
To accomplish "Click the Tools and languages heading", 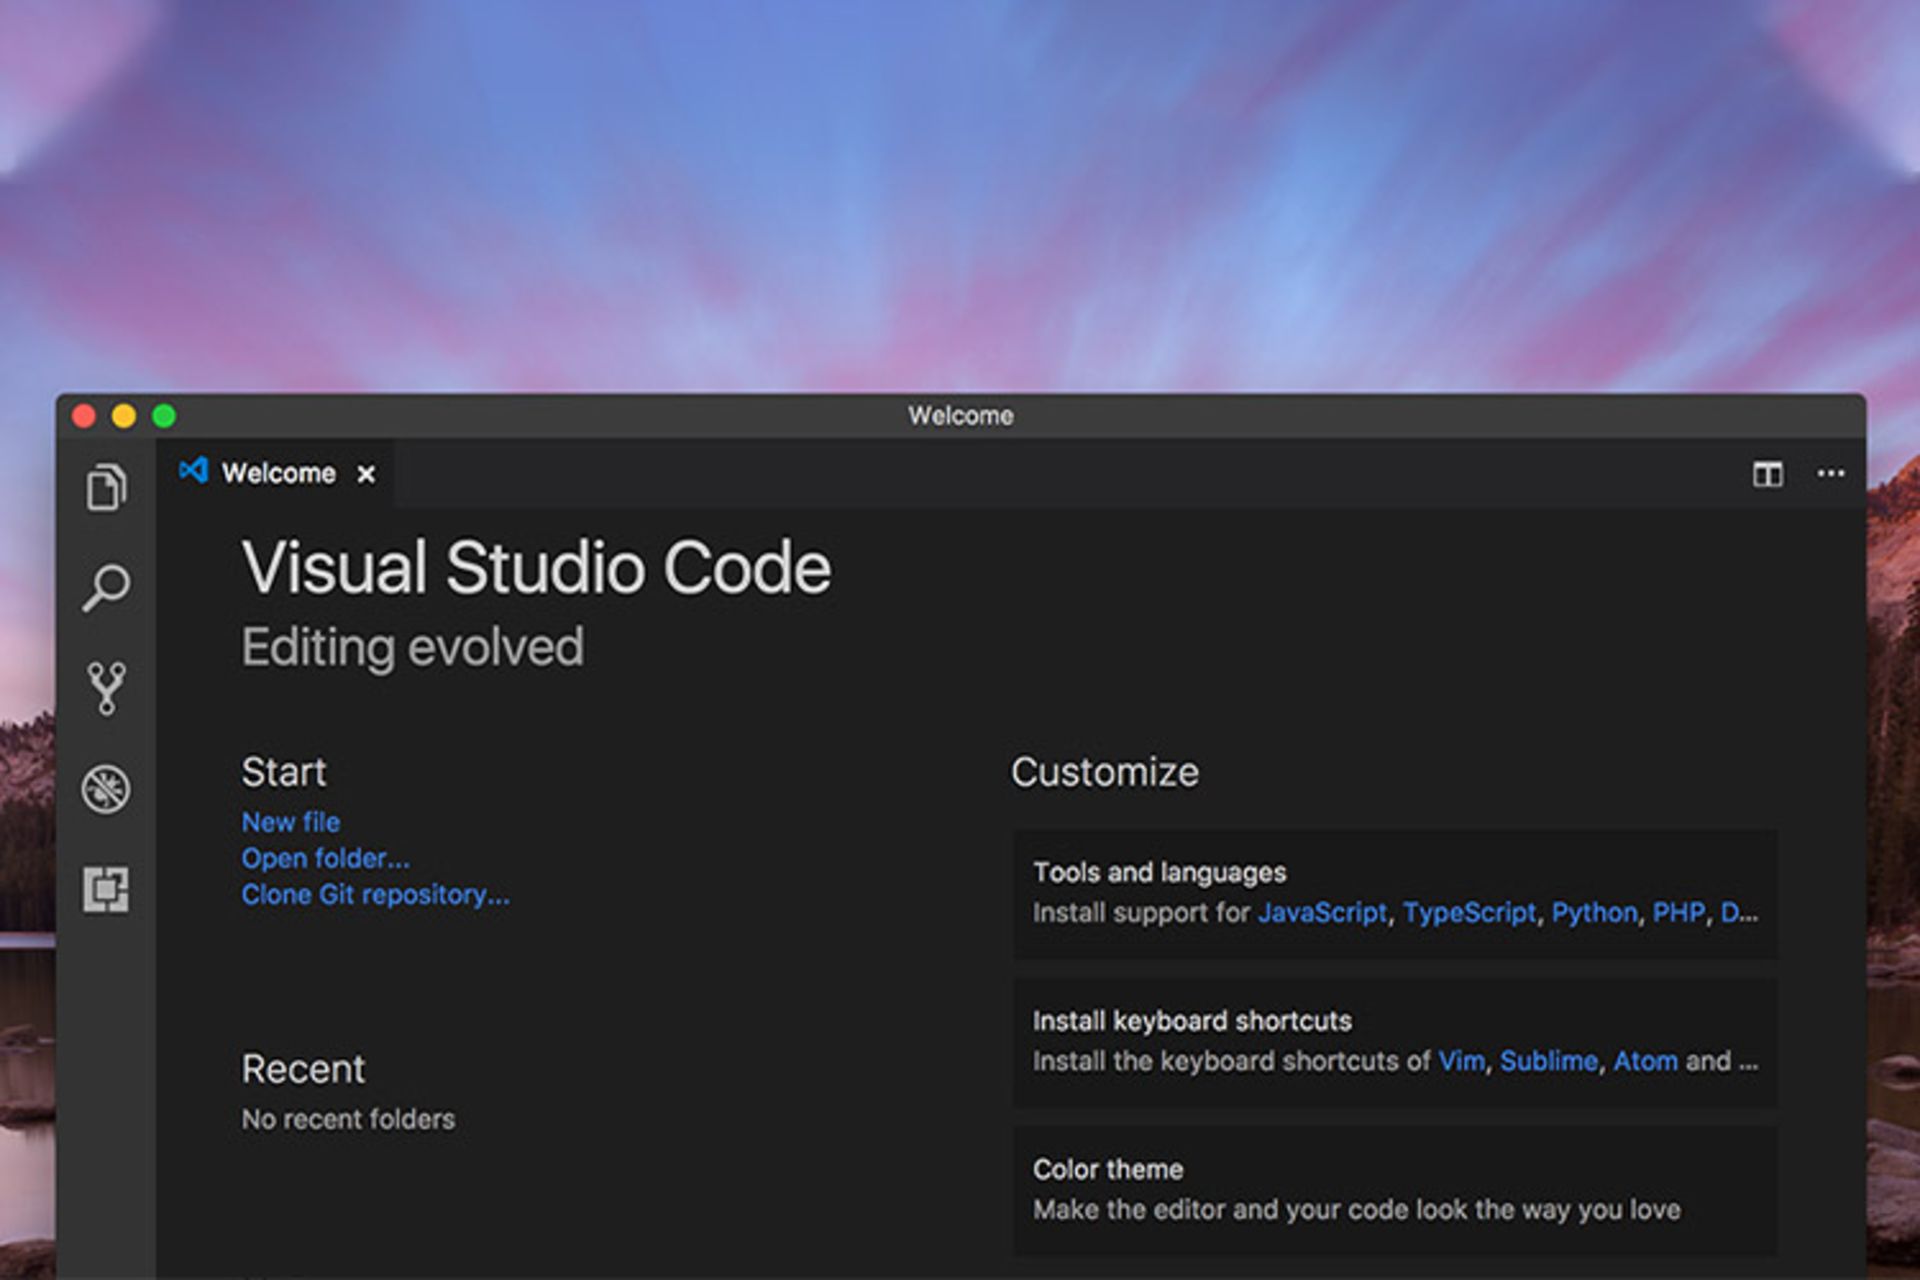I will (1159, 872).
